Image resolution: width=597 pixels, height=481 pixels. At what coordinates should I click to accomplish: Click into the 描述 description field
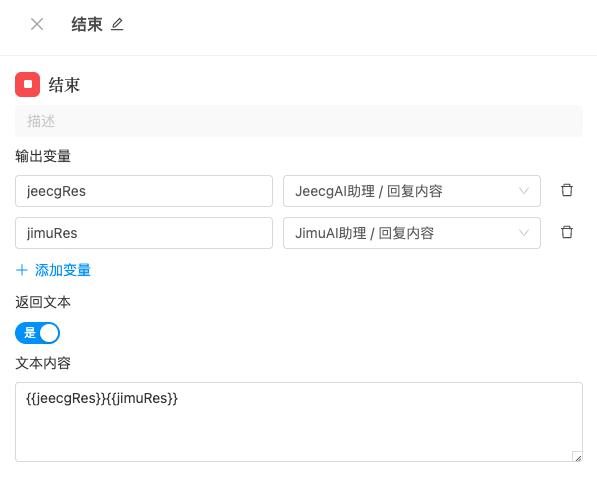tap(299, 121)
